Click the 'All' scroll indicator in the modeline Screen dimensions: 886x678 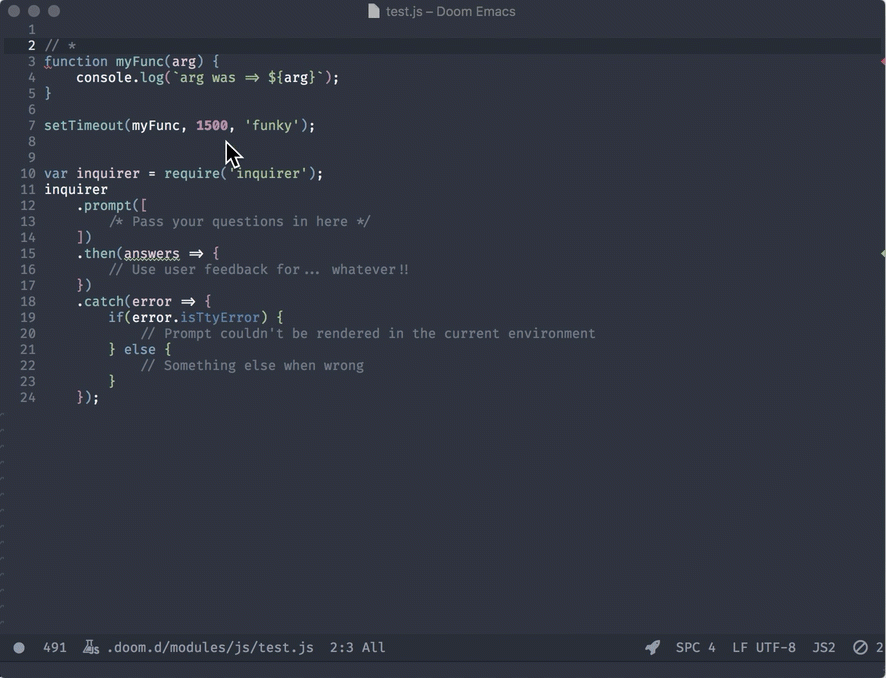coord(373,647)
